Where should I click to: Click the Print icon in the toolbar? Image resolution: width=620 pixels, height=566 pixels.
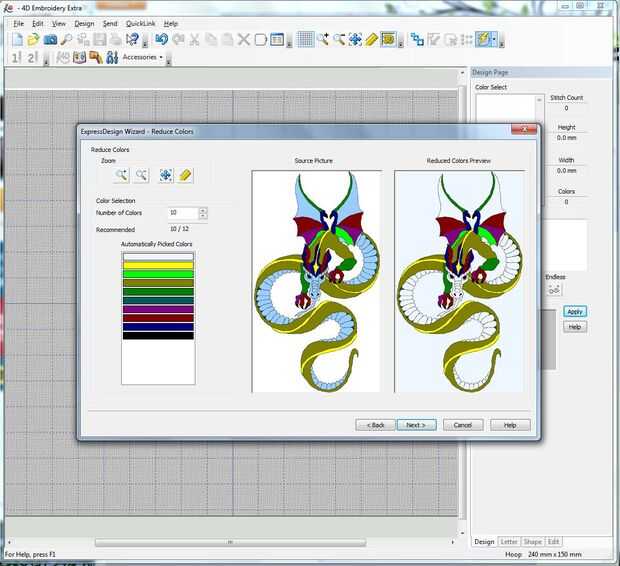point(116,39)
